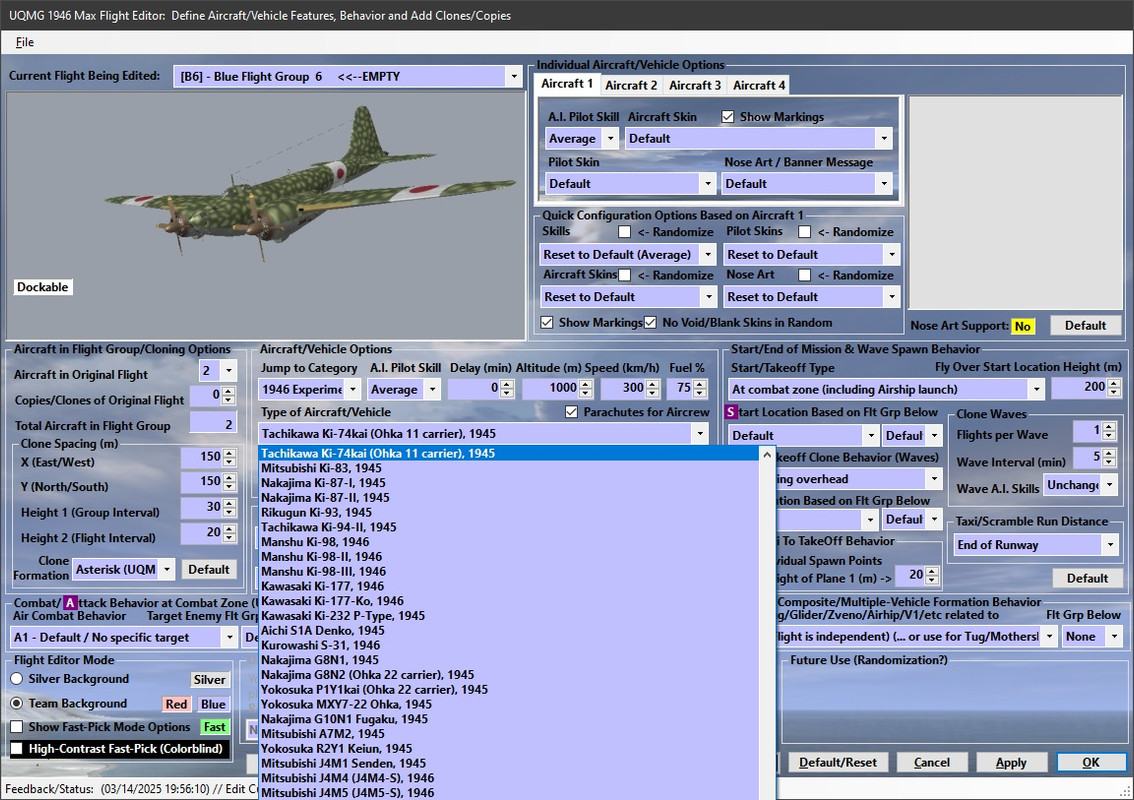Toggle the Show Markings checkbox beside Aircraft Skin
This screenshot has height=800, width=1134.
(x=728, y=116)
